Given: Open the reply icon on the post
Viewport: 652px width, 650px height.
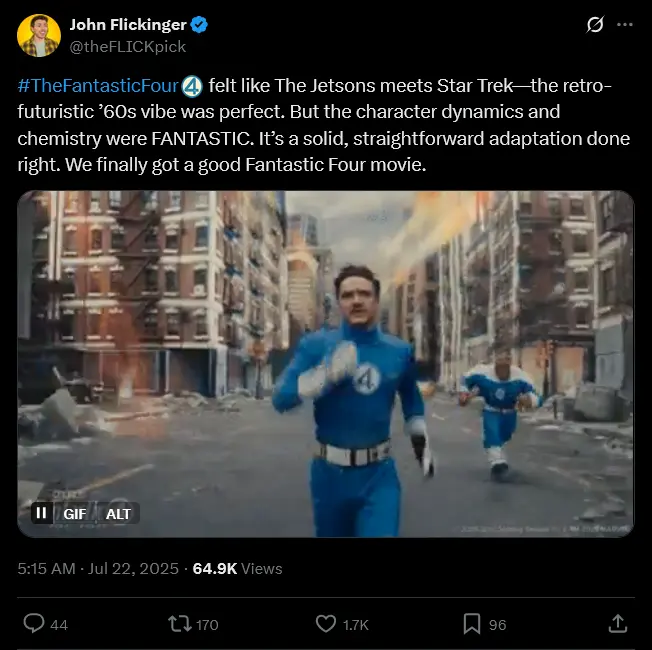Looking at the screenshot, I should click(x=33, y=624).
